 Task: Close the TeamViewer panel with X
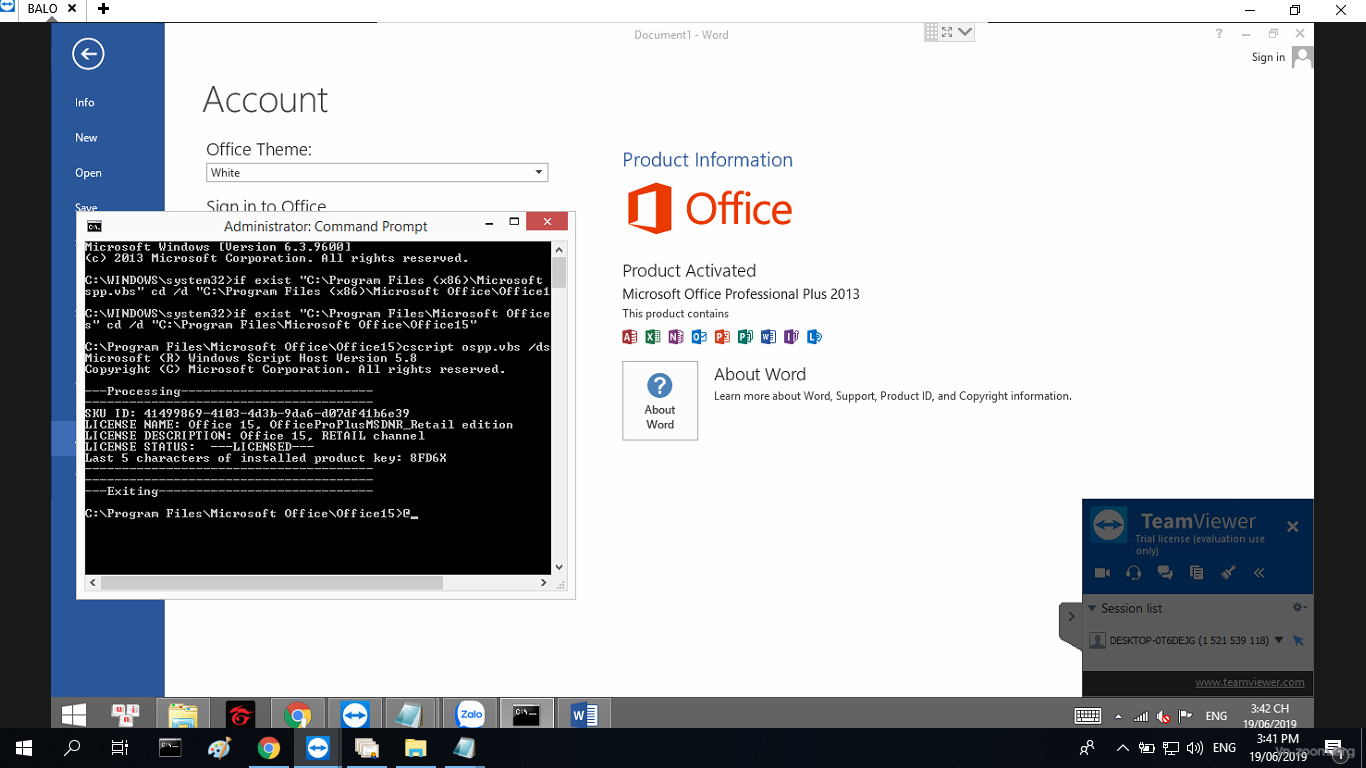(x=1292, y=527)
